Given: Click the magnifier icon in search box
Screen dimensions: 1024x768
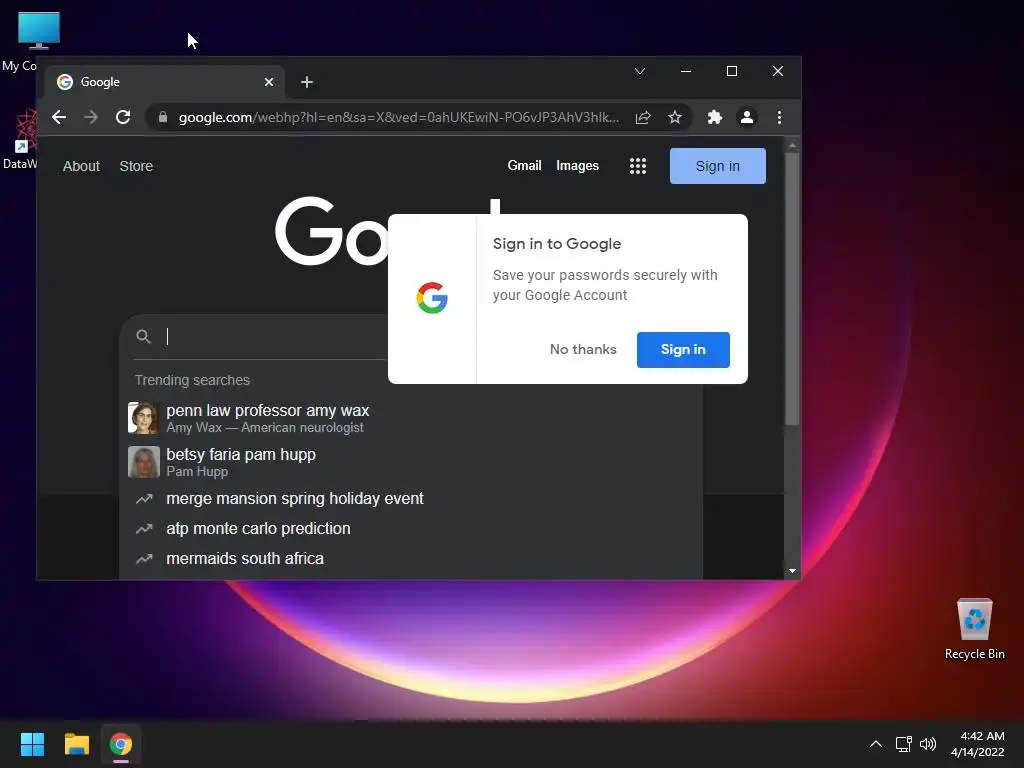Looking at the screenshot, I should [144, 336].
